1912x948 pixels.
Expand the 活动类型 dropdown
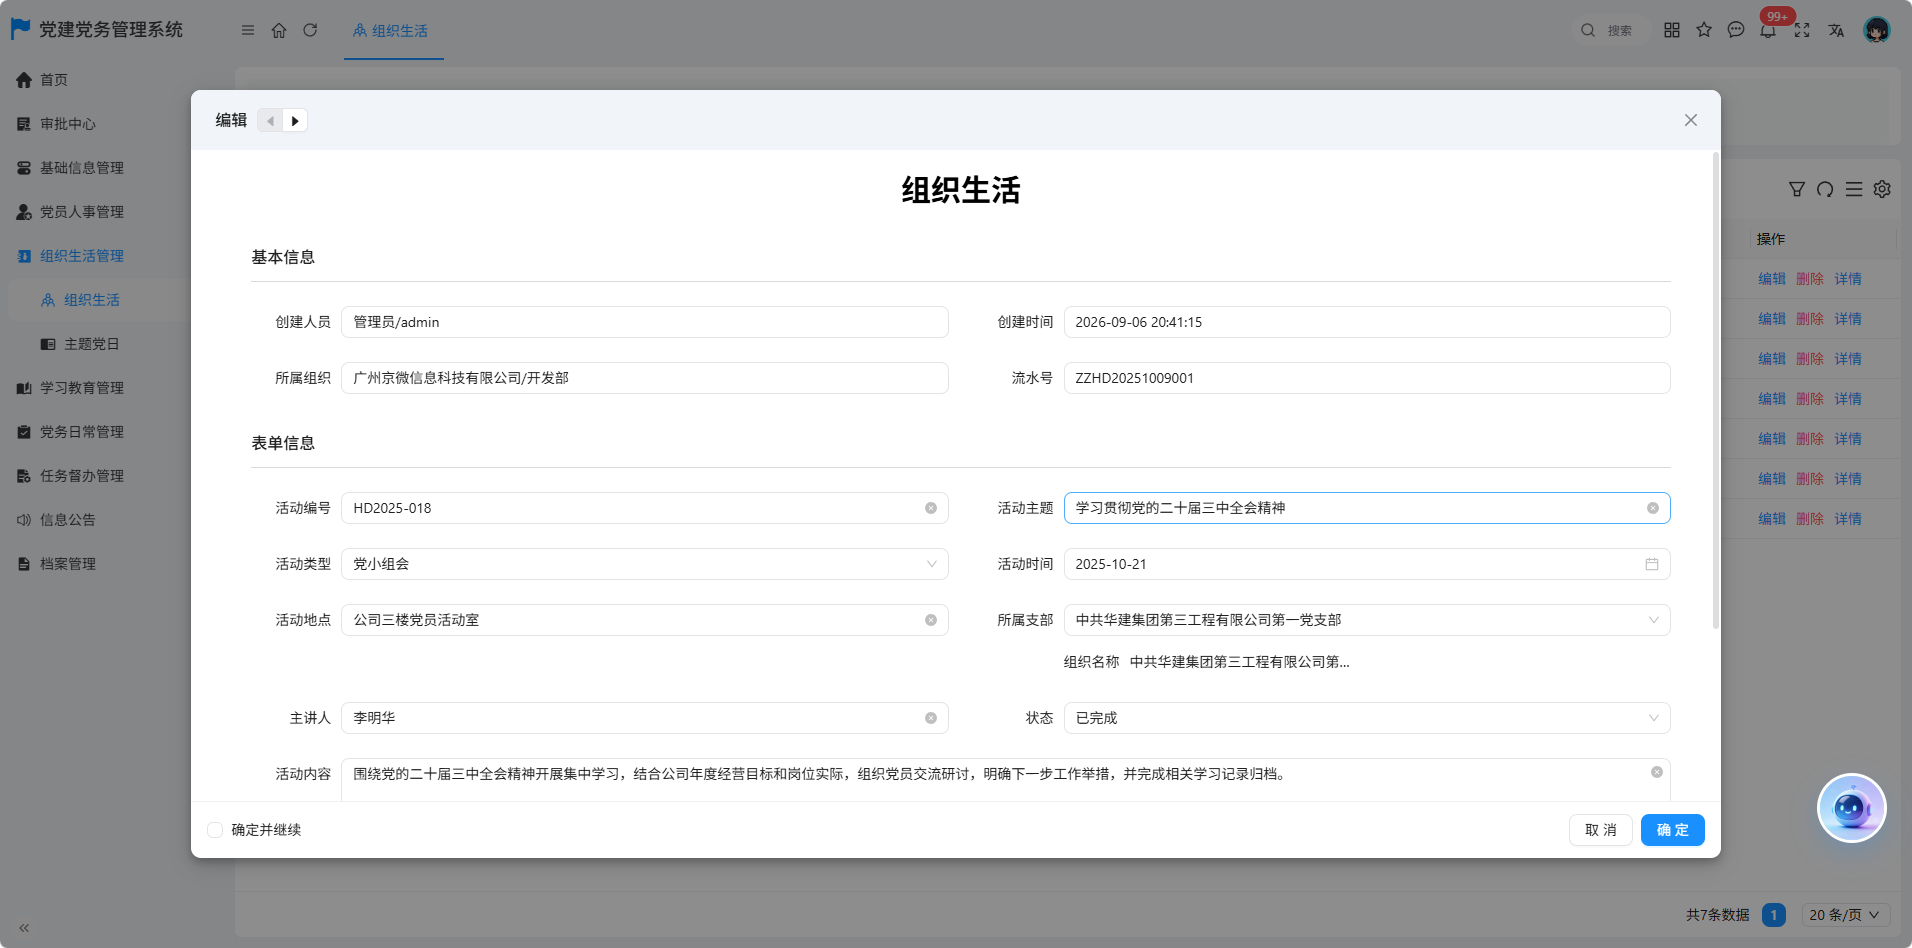coord(645,564)
